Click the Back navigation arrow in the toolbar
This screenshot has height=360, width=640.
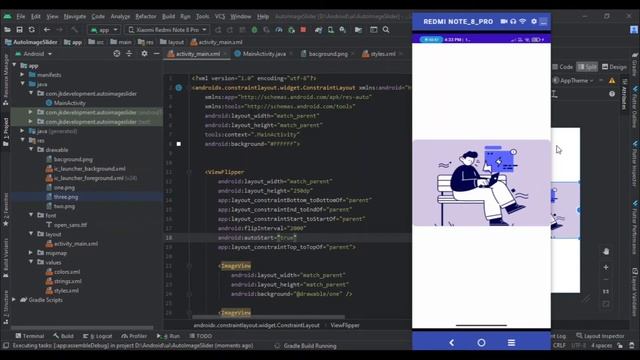tap(47, 30)
